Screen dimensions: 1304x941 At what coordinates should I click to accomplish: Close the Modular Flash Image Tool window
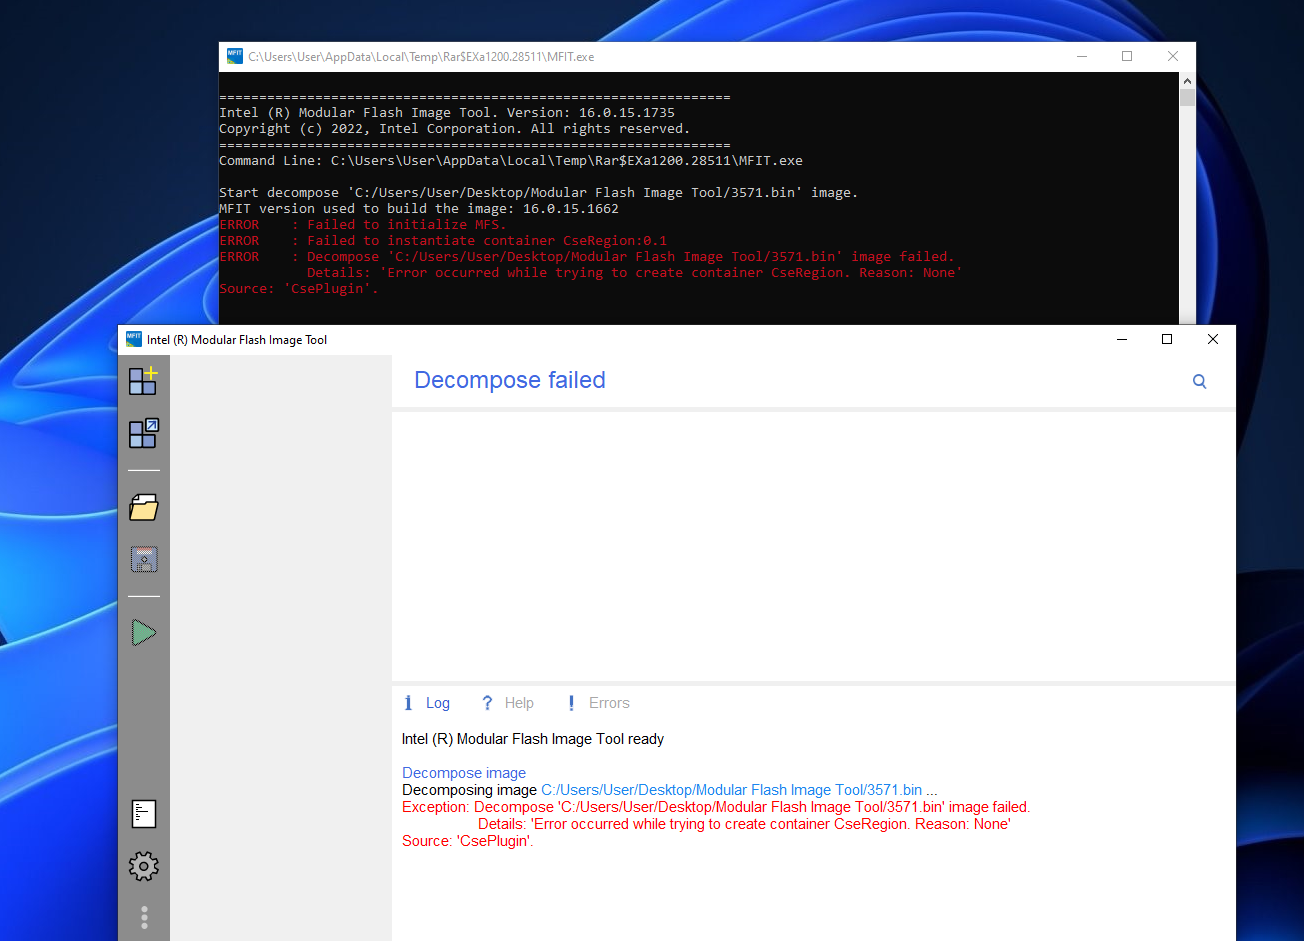[x=1213, y=339]
